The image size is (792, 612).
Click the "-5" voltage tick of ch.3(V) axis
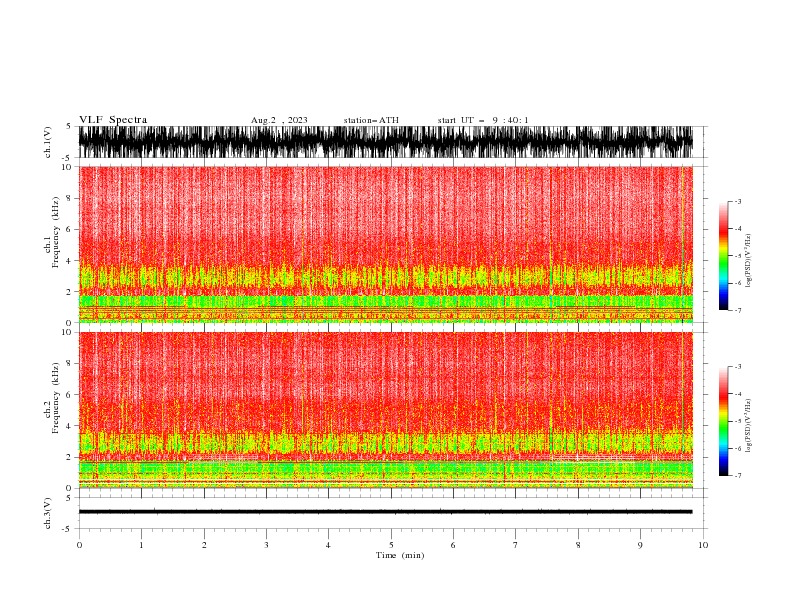(x=68, y=529)
